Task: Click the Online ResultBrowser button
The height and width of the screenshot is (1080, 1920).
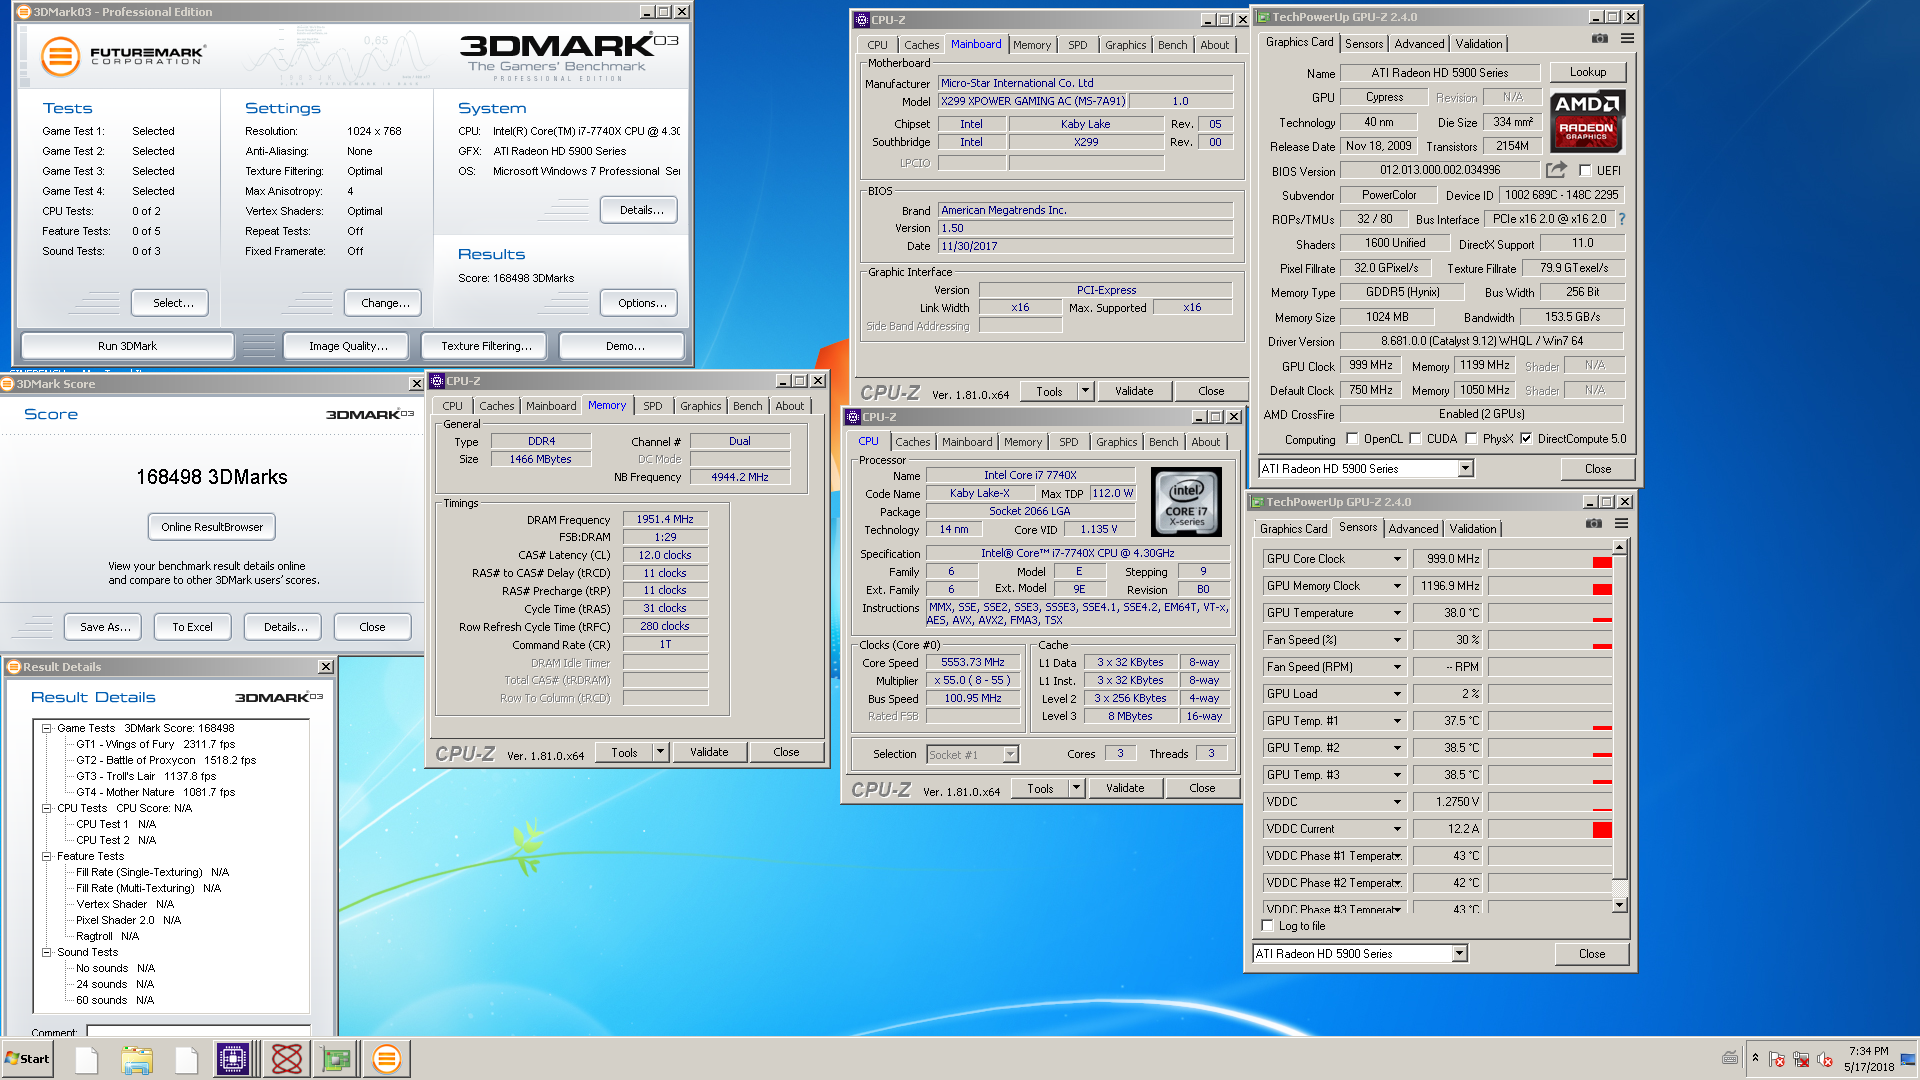Action: (212, 527)
